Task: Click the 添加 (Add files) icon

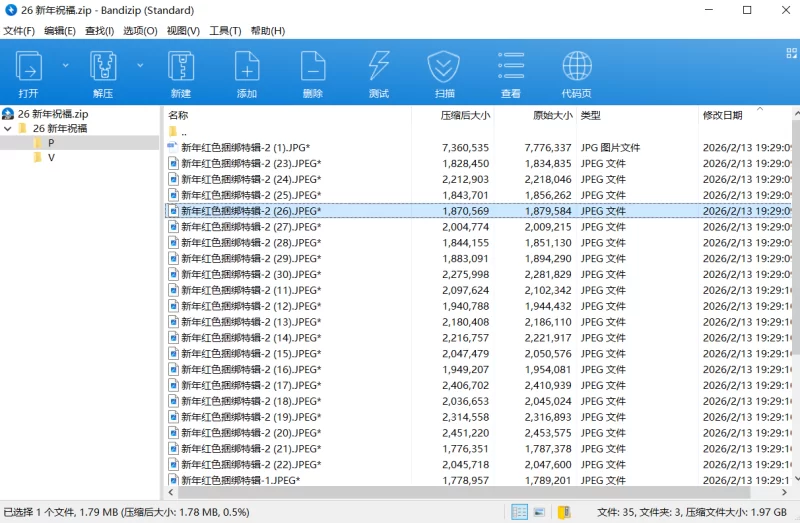Action: click(x=246, y=70)
